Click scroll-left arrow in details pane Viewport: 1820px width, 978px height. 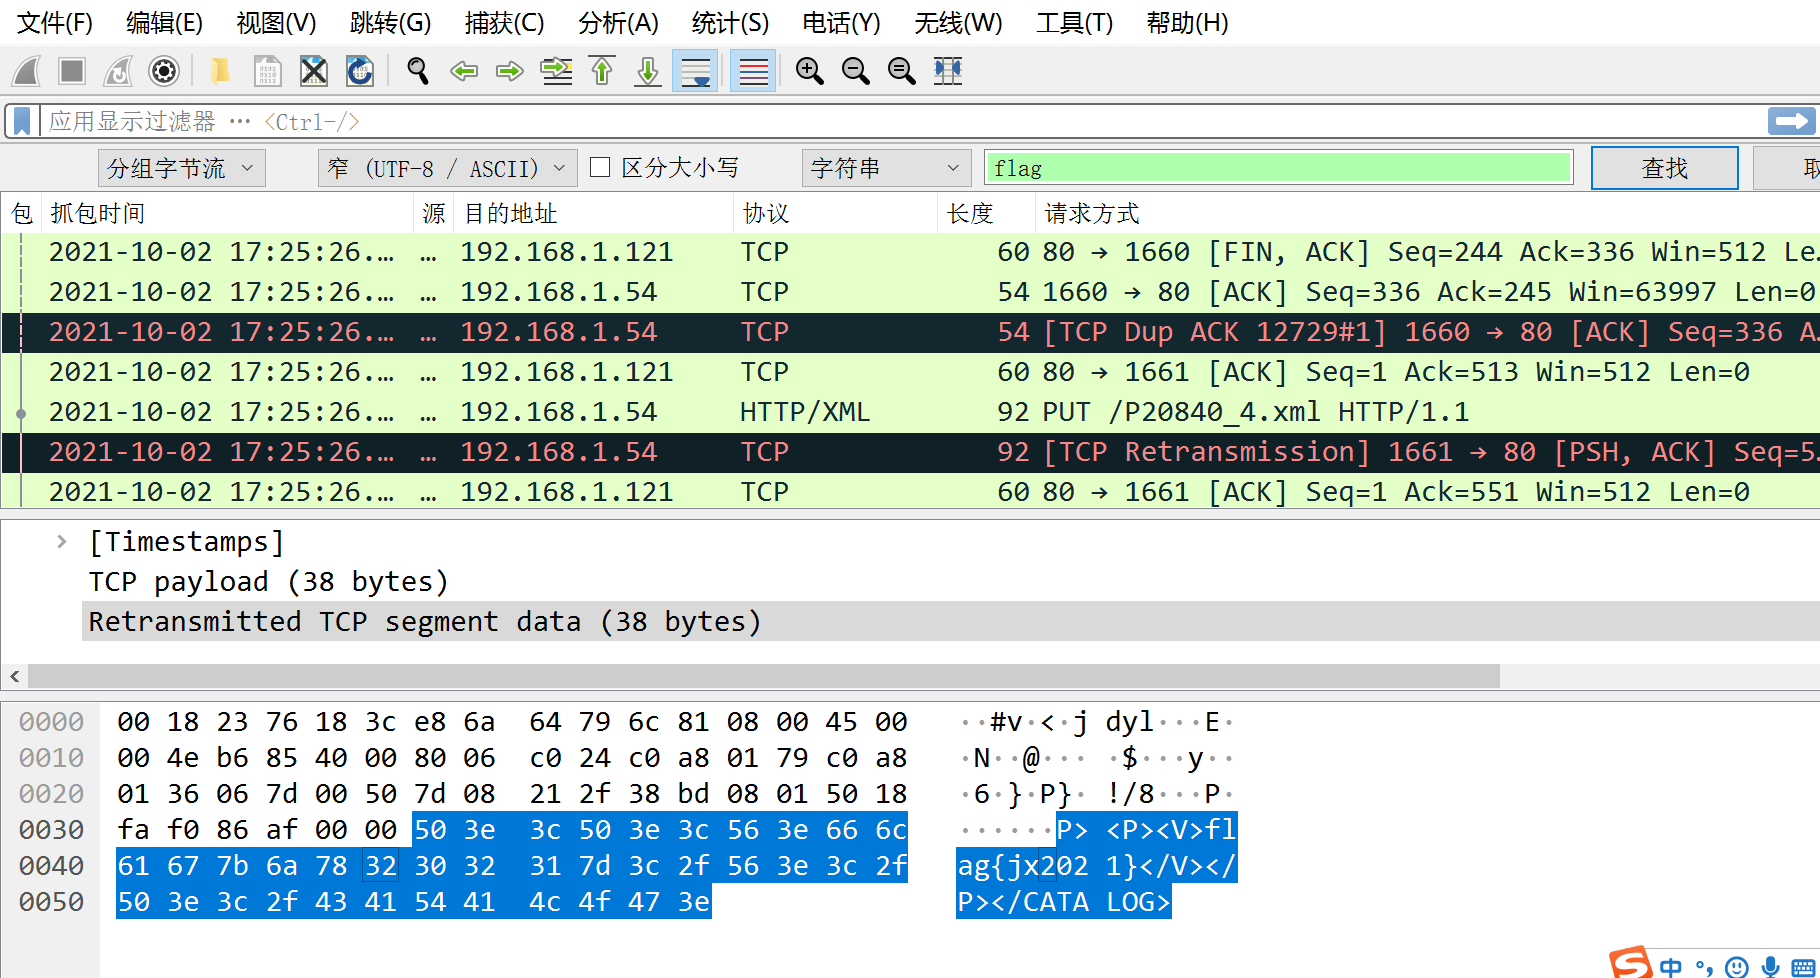[14, 676]
